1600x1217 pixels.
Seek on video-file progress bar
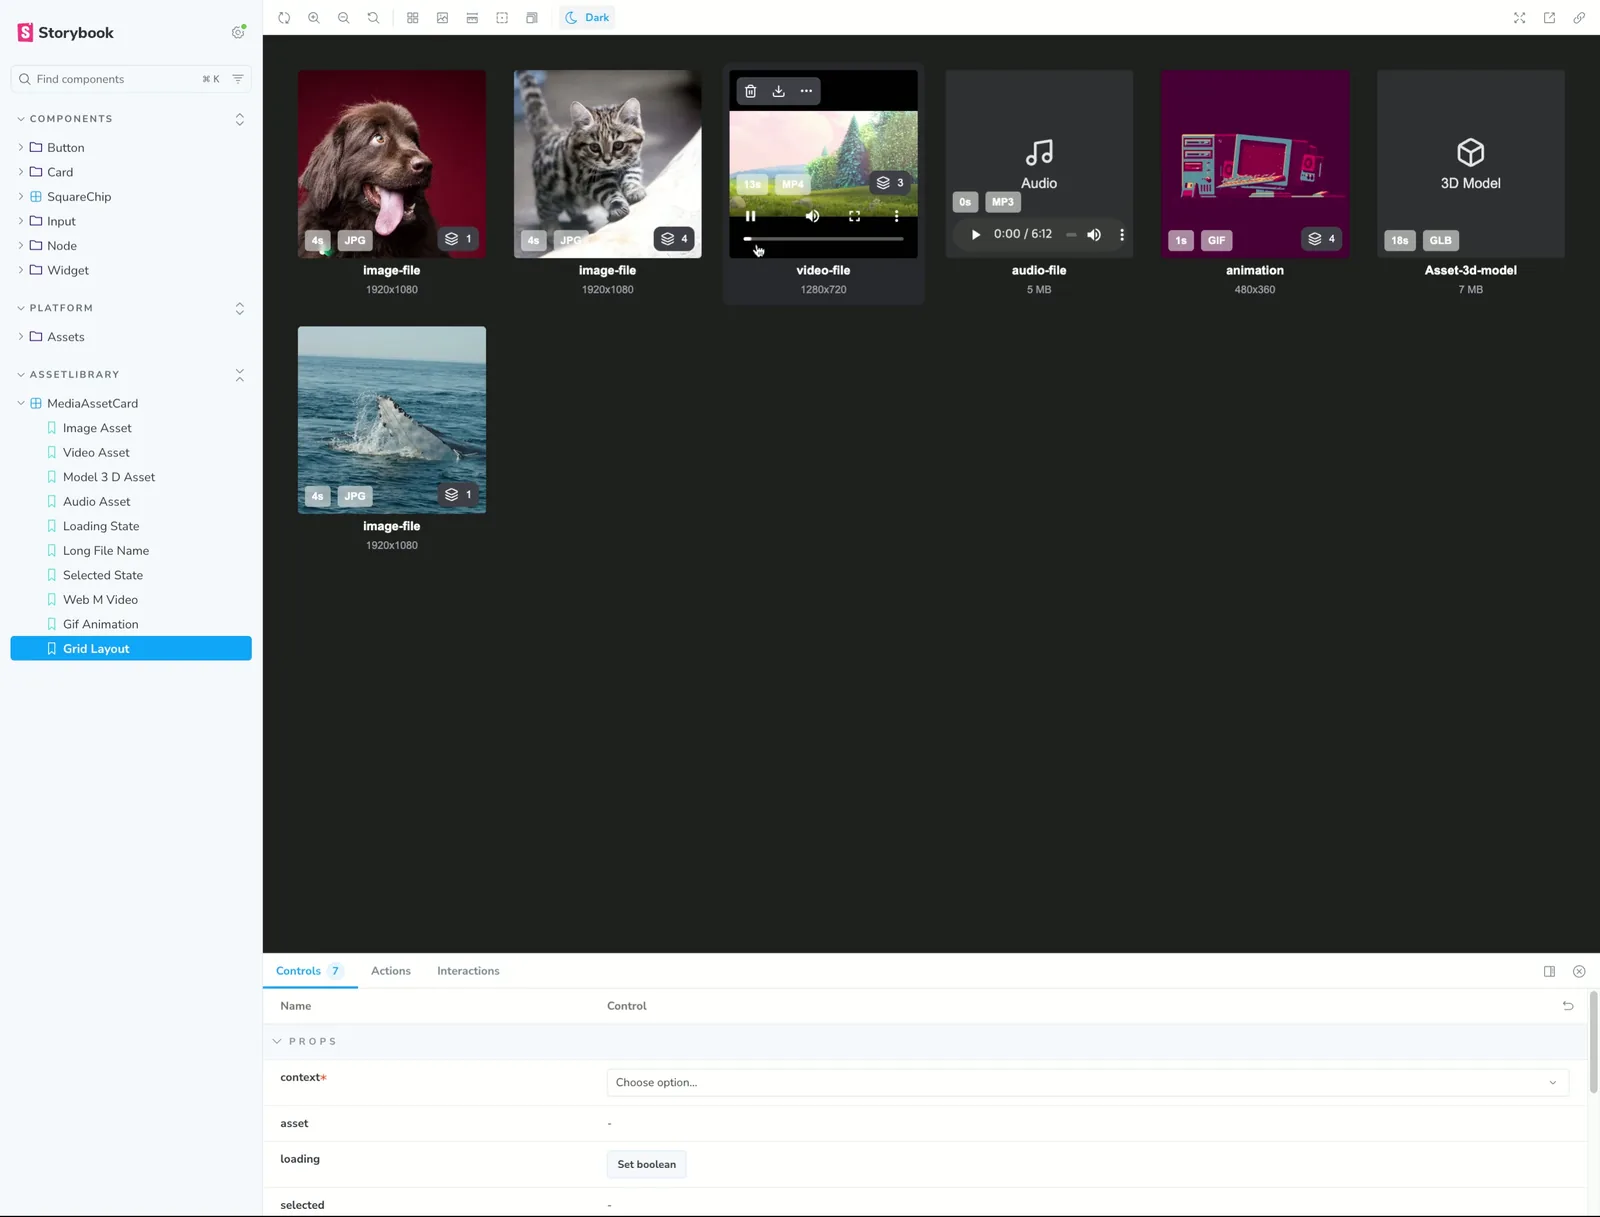(824, 239)
